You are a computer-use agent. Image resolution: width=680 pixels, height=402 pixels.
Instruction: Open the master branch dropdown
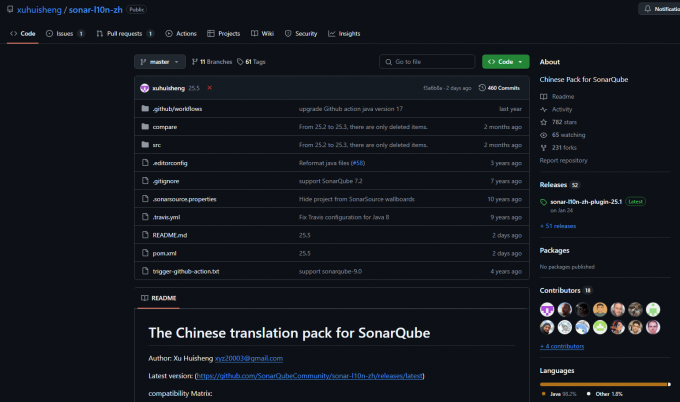[160, 62]
